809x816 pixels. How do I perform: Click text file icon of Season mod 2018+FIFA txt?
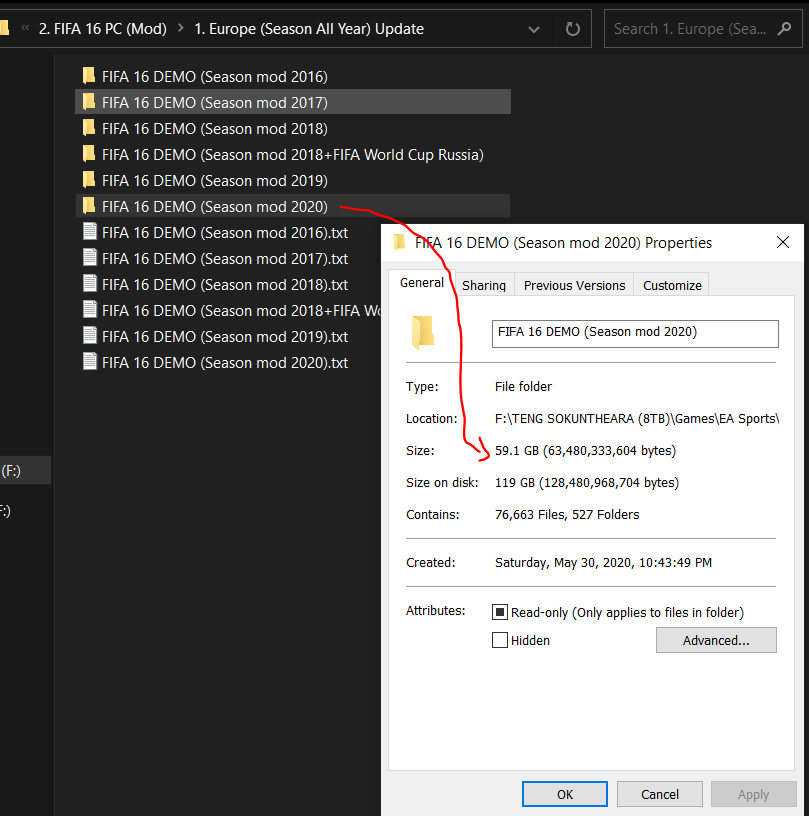click(89, 310)
